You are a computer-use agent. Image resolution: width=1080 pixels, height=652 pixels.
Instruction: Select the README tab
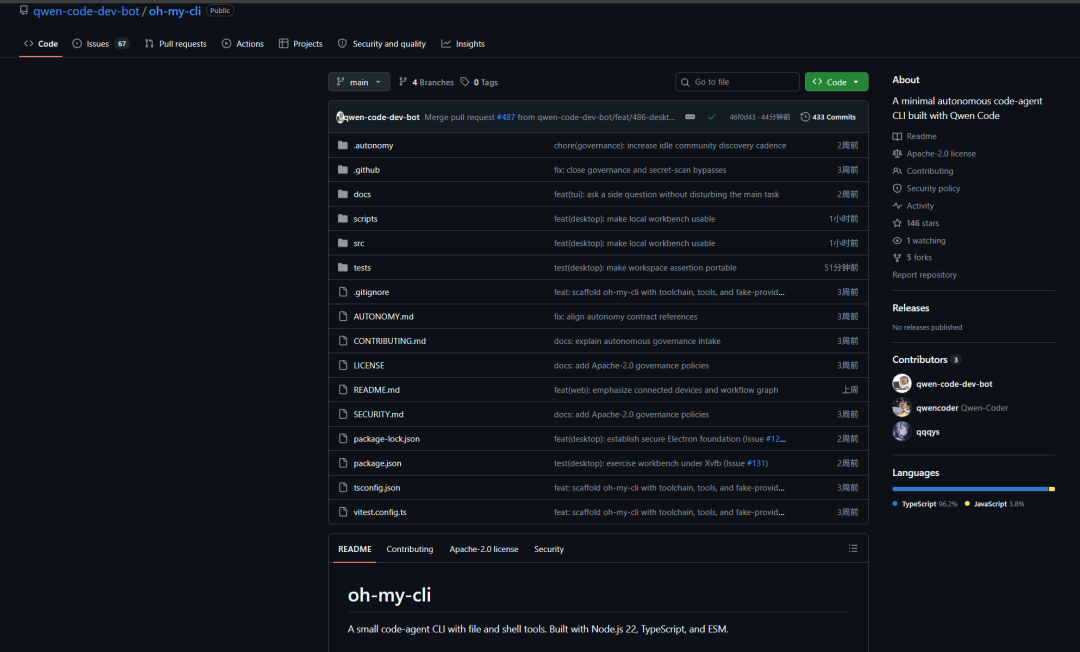click(x=355, y=549)
